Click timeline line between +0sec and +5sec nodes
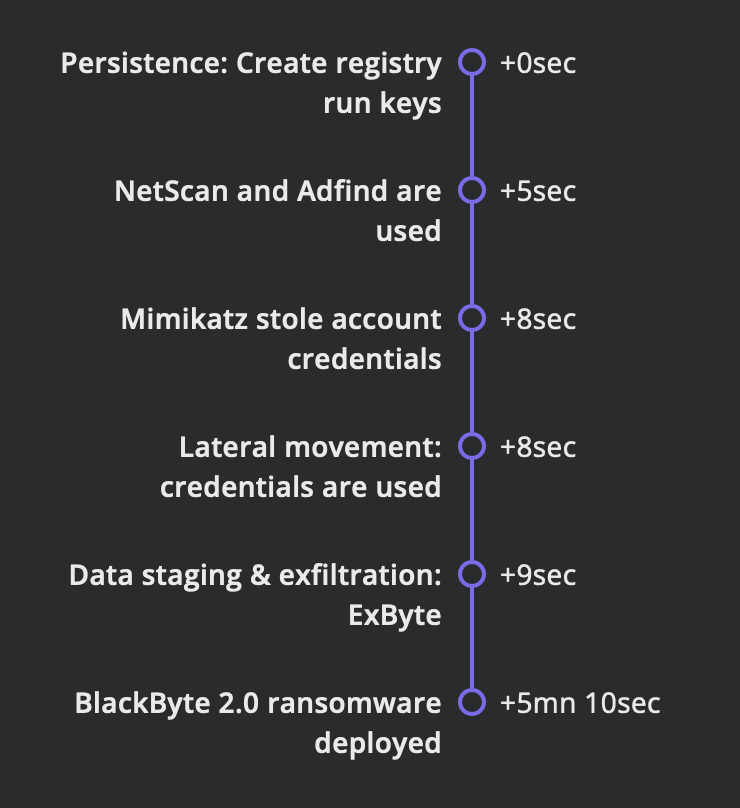The width and height of the screenshot is (740, 808). tap(472, 126)
